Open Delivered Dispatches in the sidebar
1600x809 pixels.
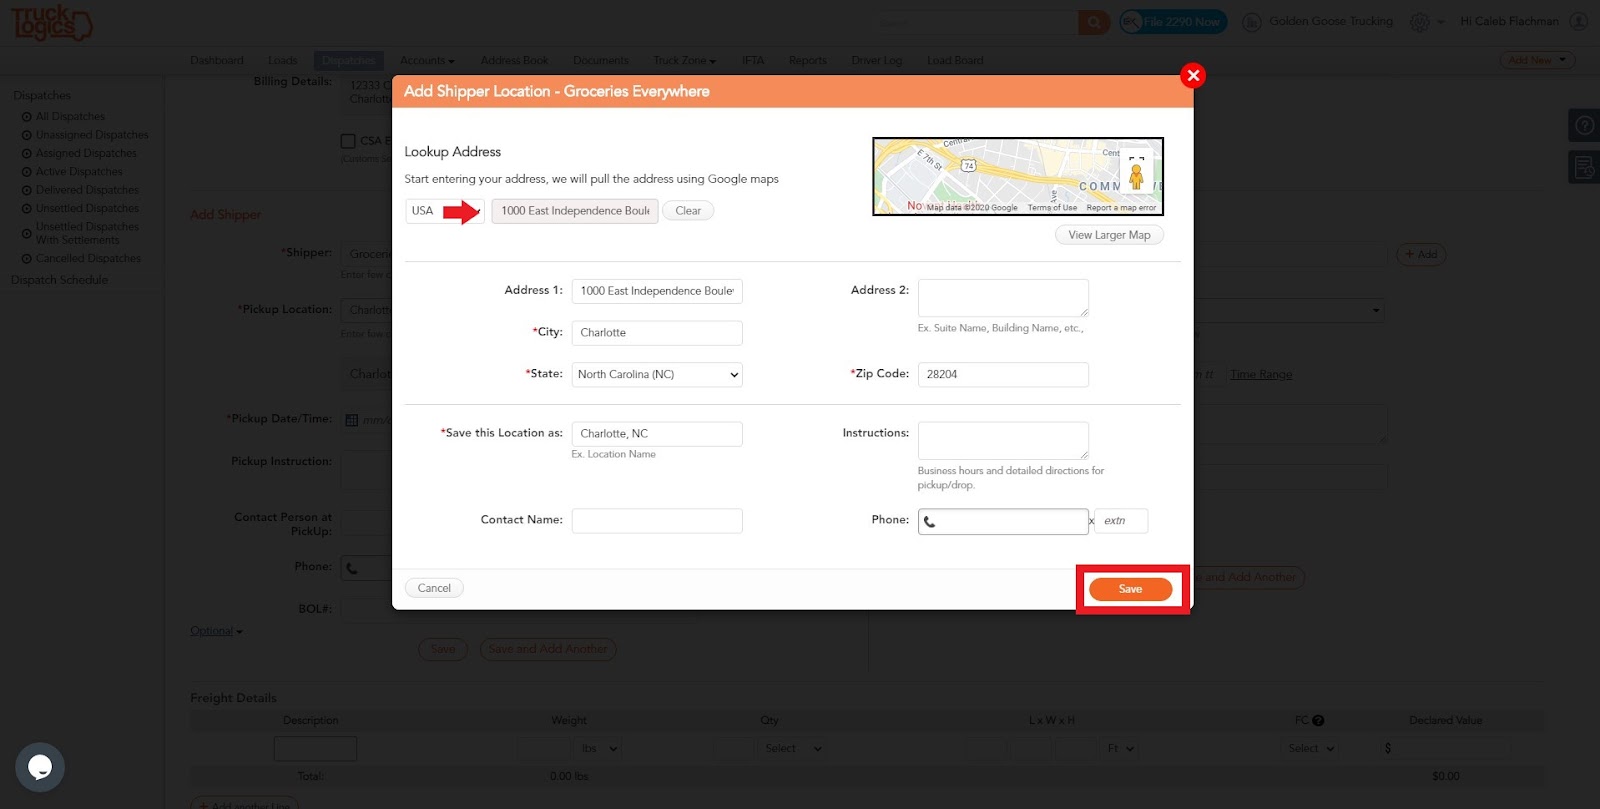click(87, 190)
